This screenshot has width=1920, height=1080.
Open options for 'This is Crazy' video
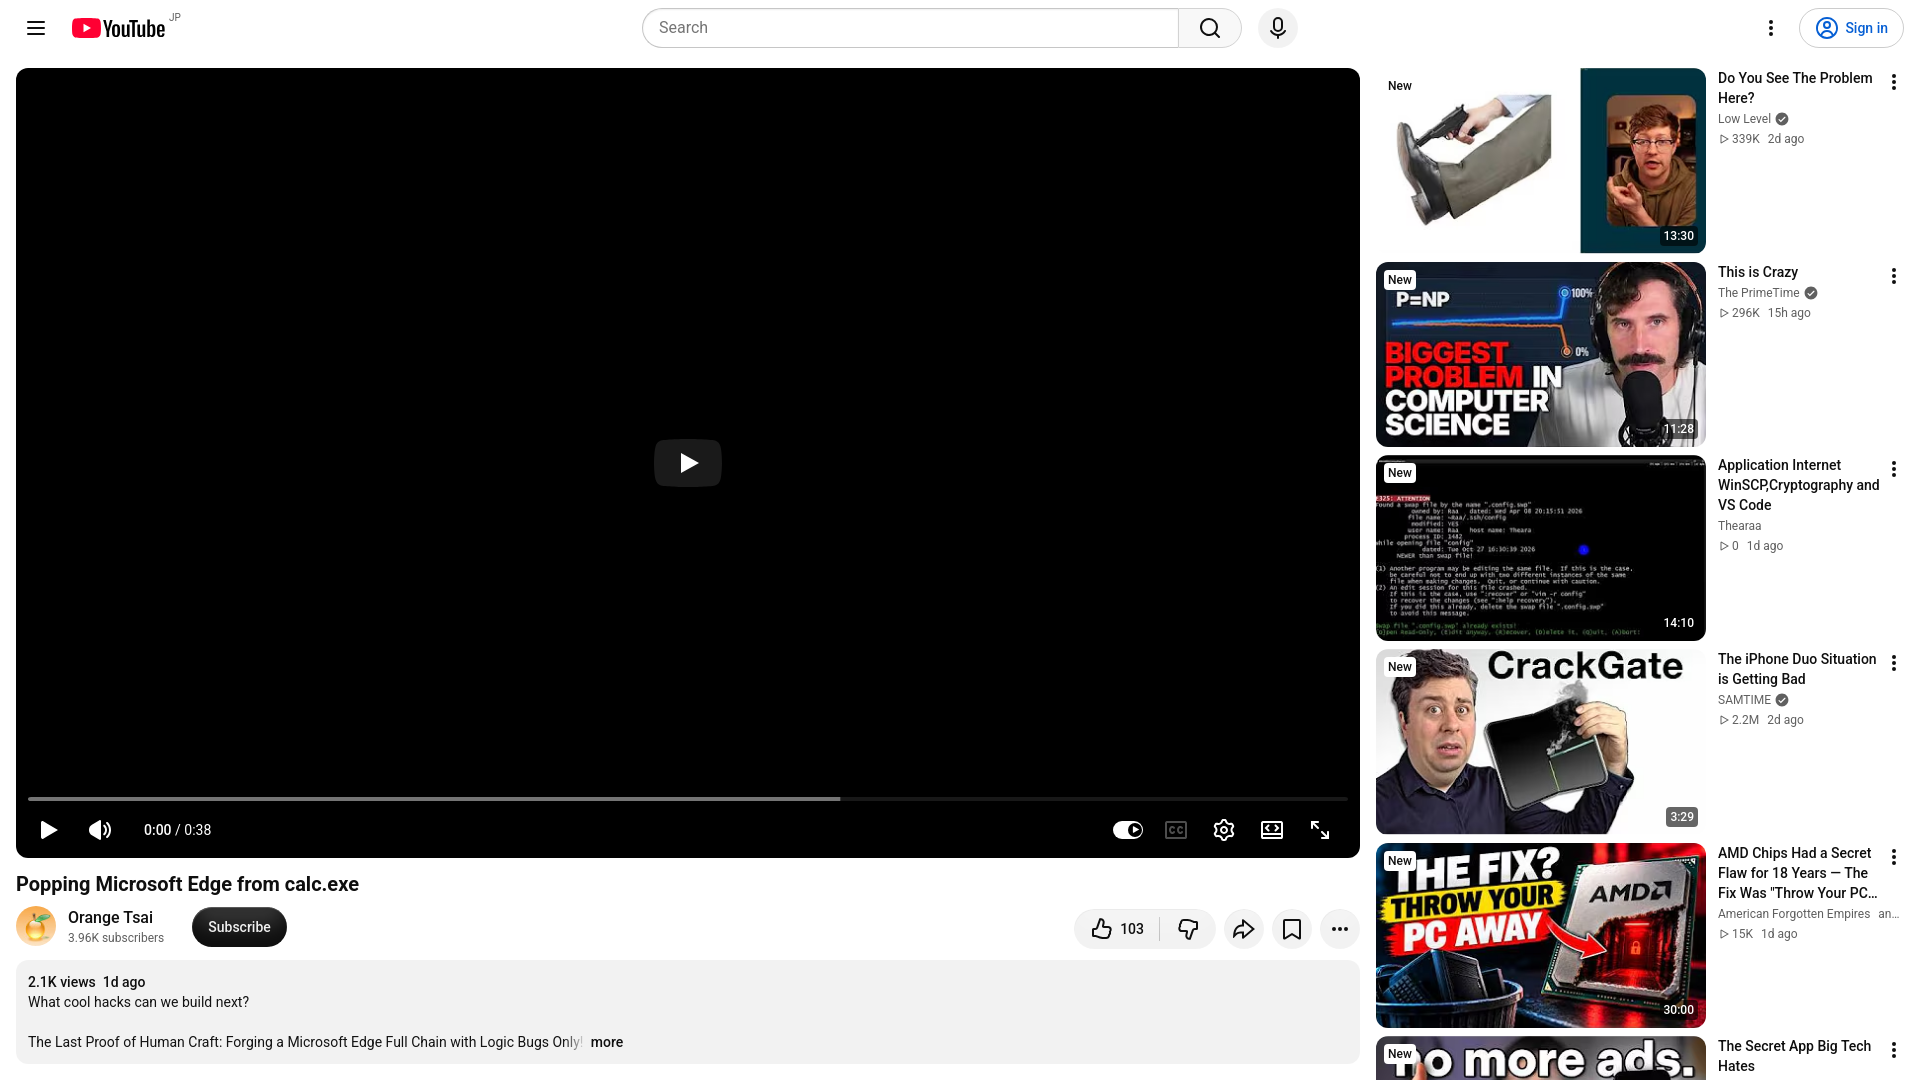pos(1893,276)
